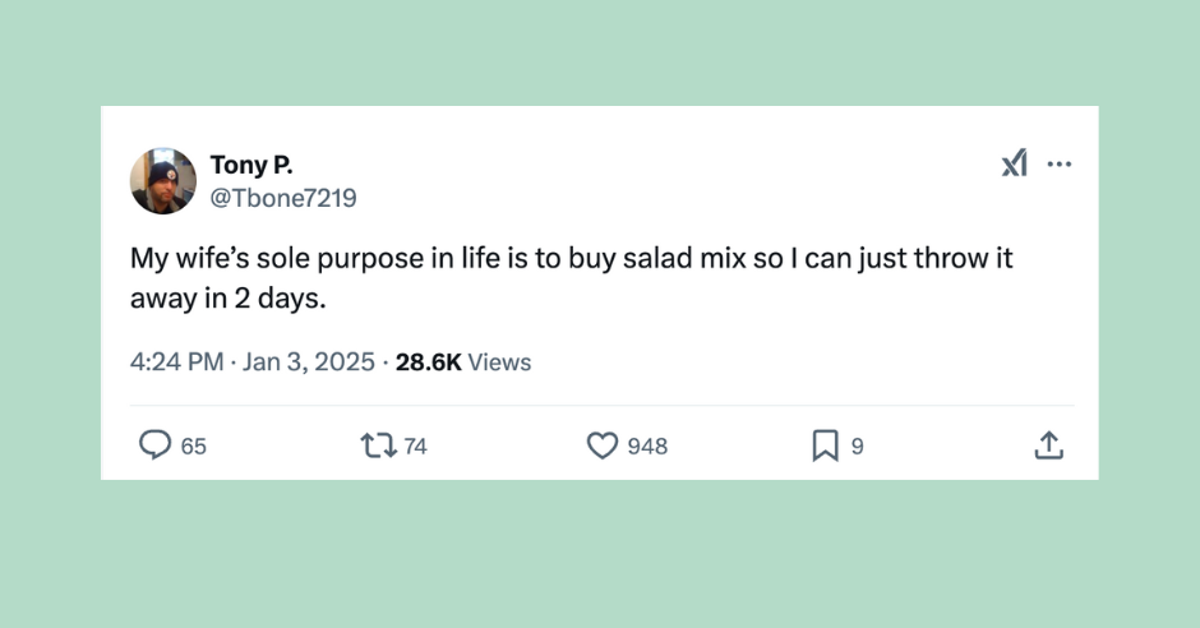Image resolution: width=1200 pixels, height=628 pixels.
Task: Click the Jan 3, 2025 date
Action: [x=308, y=362]
